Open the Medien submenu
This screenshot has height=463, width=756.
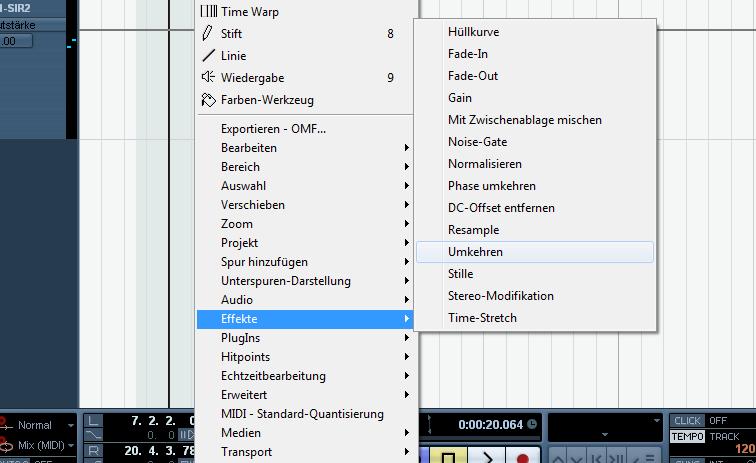[x=307, y=433]
